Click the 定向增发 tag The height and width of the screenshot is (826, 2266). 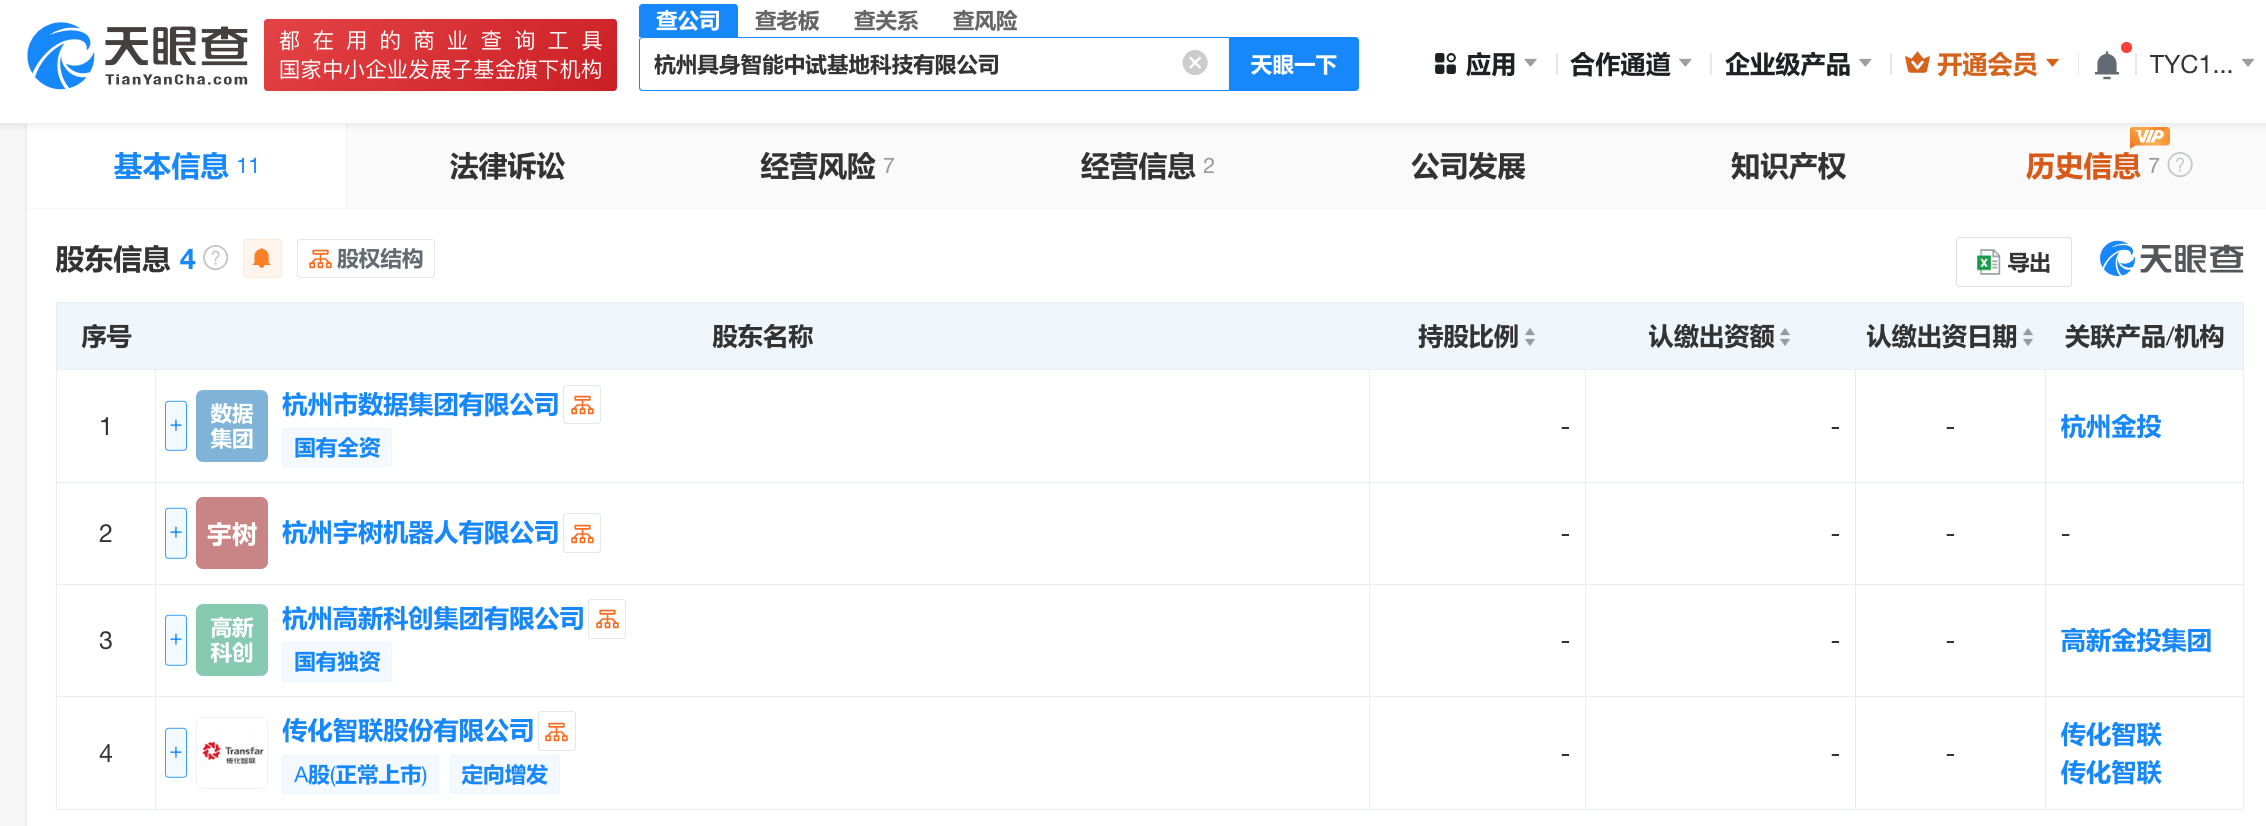coord(505,775)
